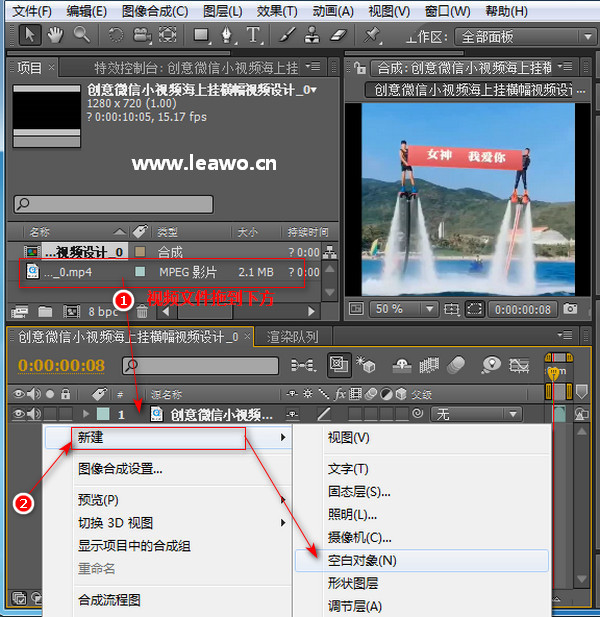Screen dimensions: 600x617
Task: Choose 空白对象(N) from the submenu
Action: 422,561
